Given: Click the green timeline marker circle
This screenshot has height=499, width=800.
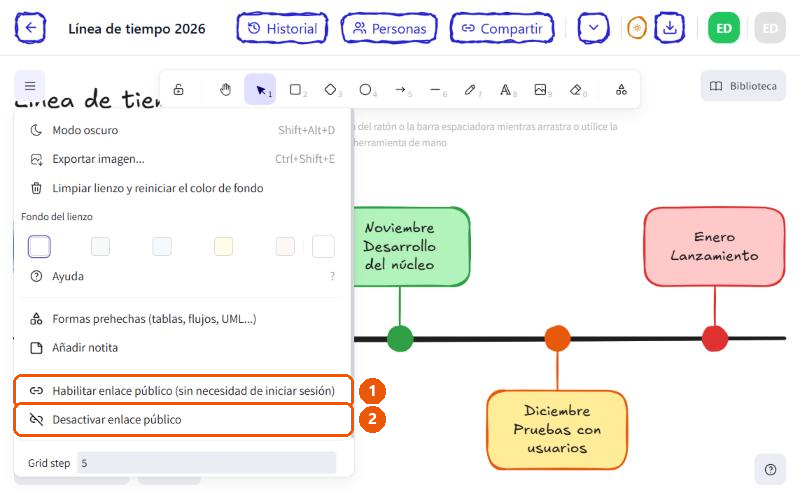Looking at the screenshot, I should [400, 338].
